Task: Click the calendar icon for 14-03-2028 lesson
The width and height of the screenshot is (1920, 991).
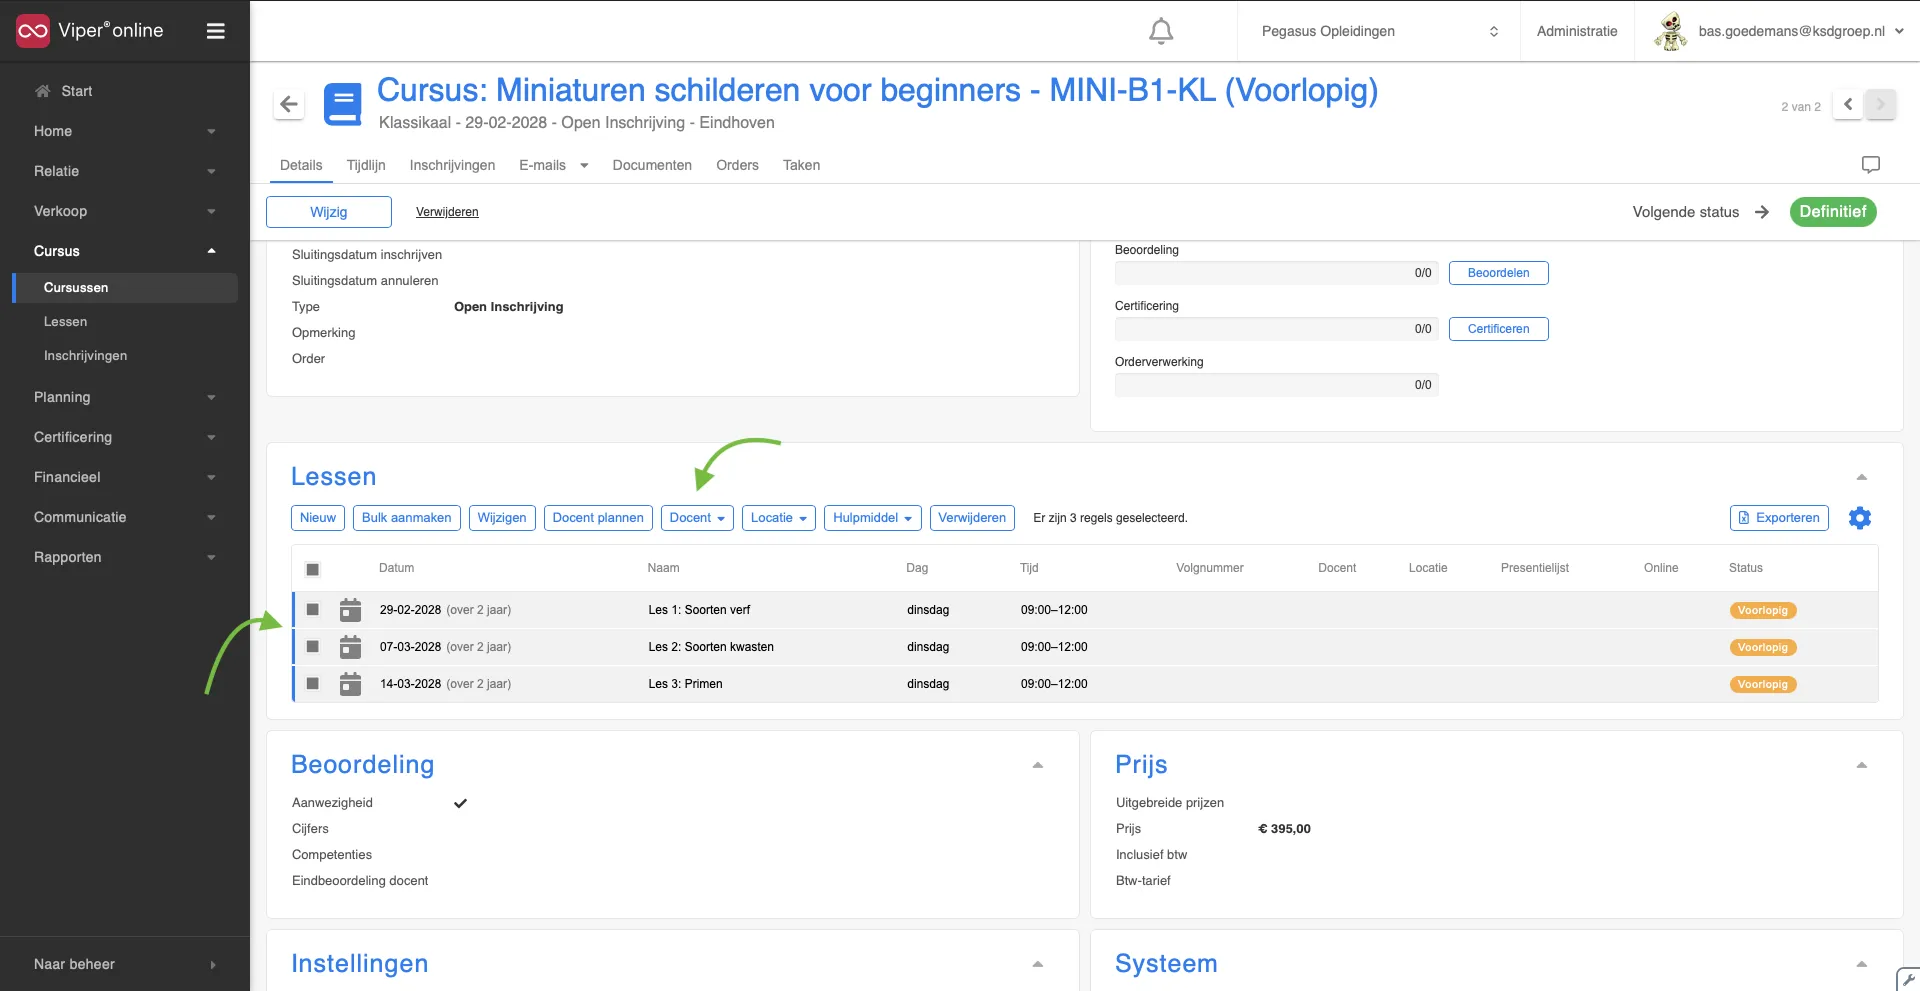Action: [350, 684]
